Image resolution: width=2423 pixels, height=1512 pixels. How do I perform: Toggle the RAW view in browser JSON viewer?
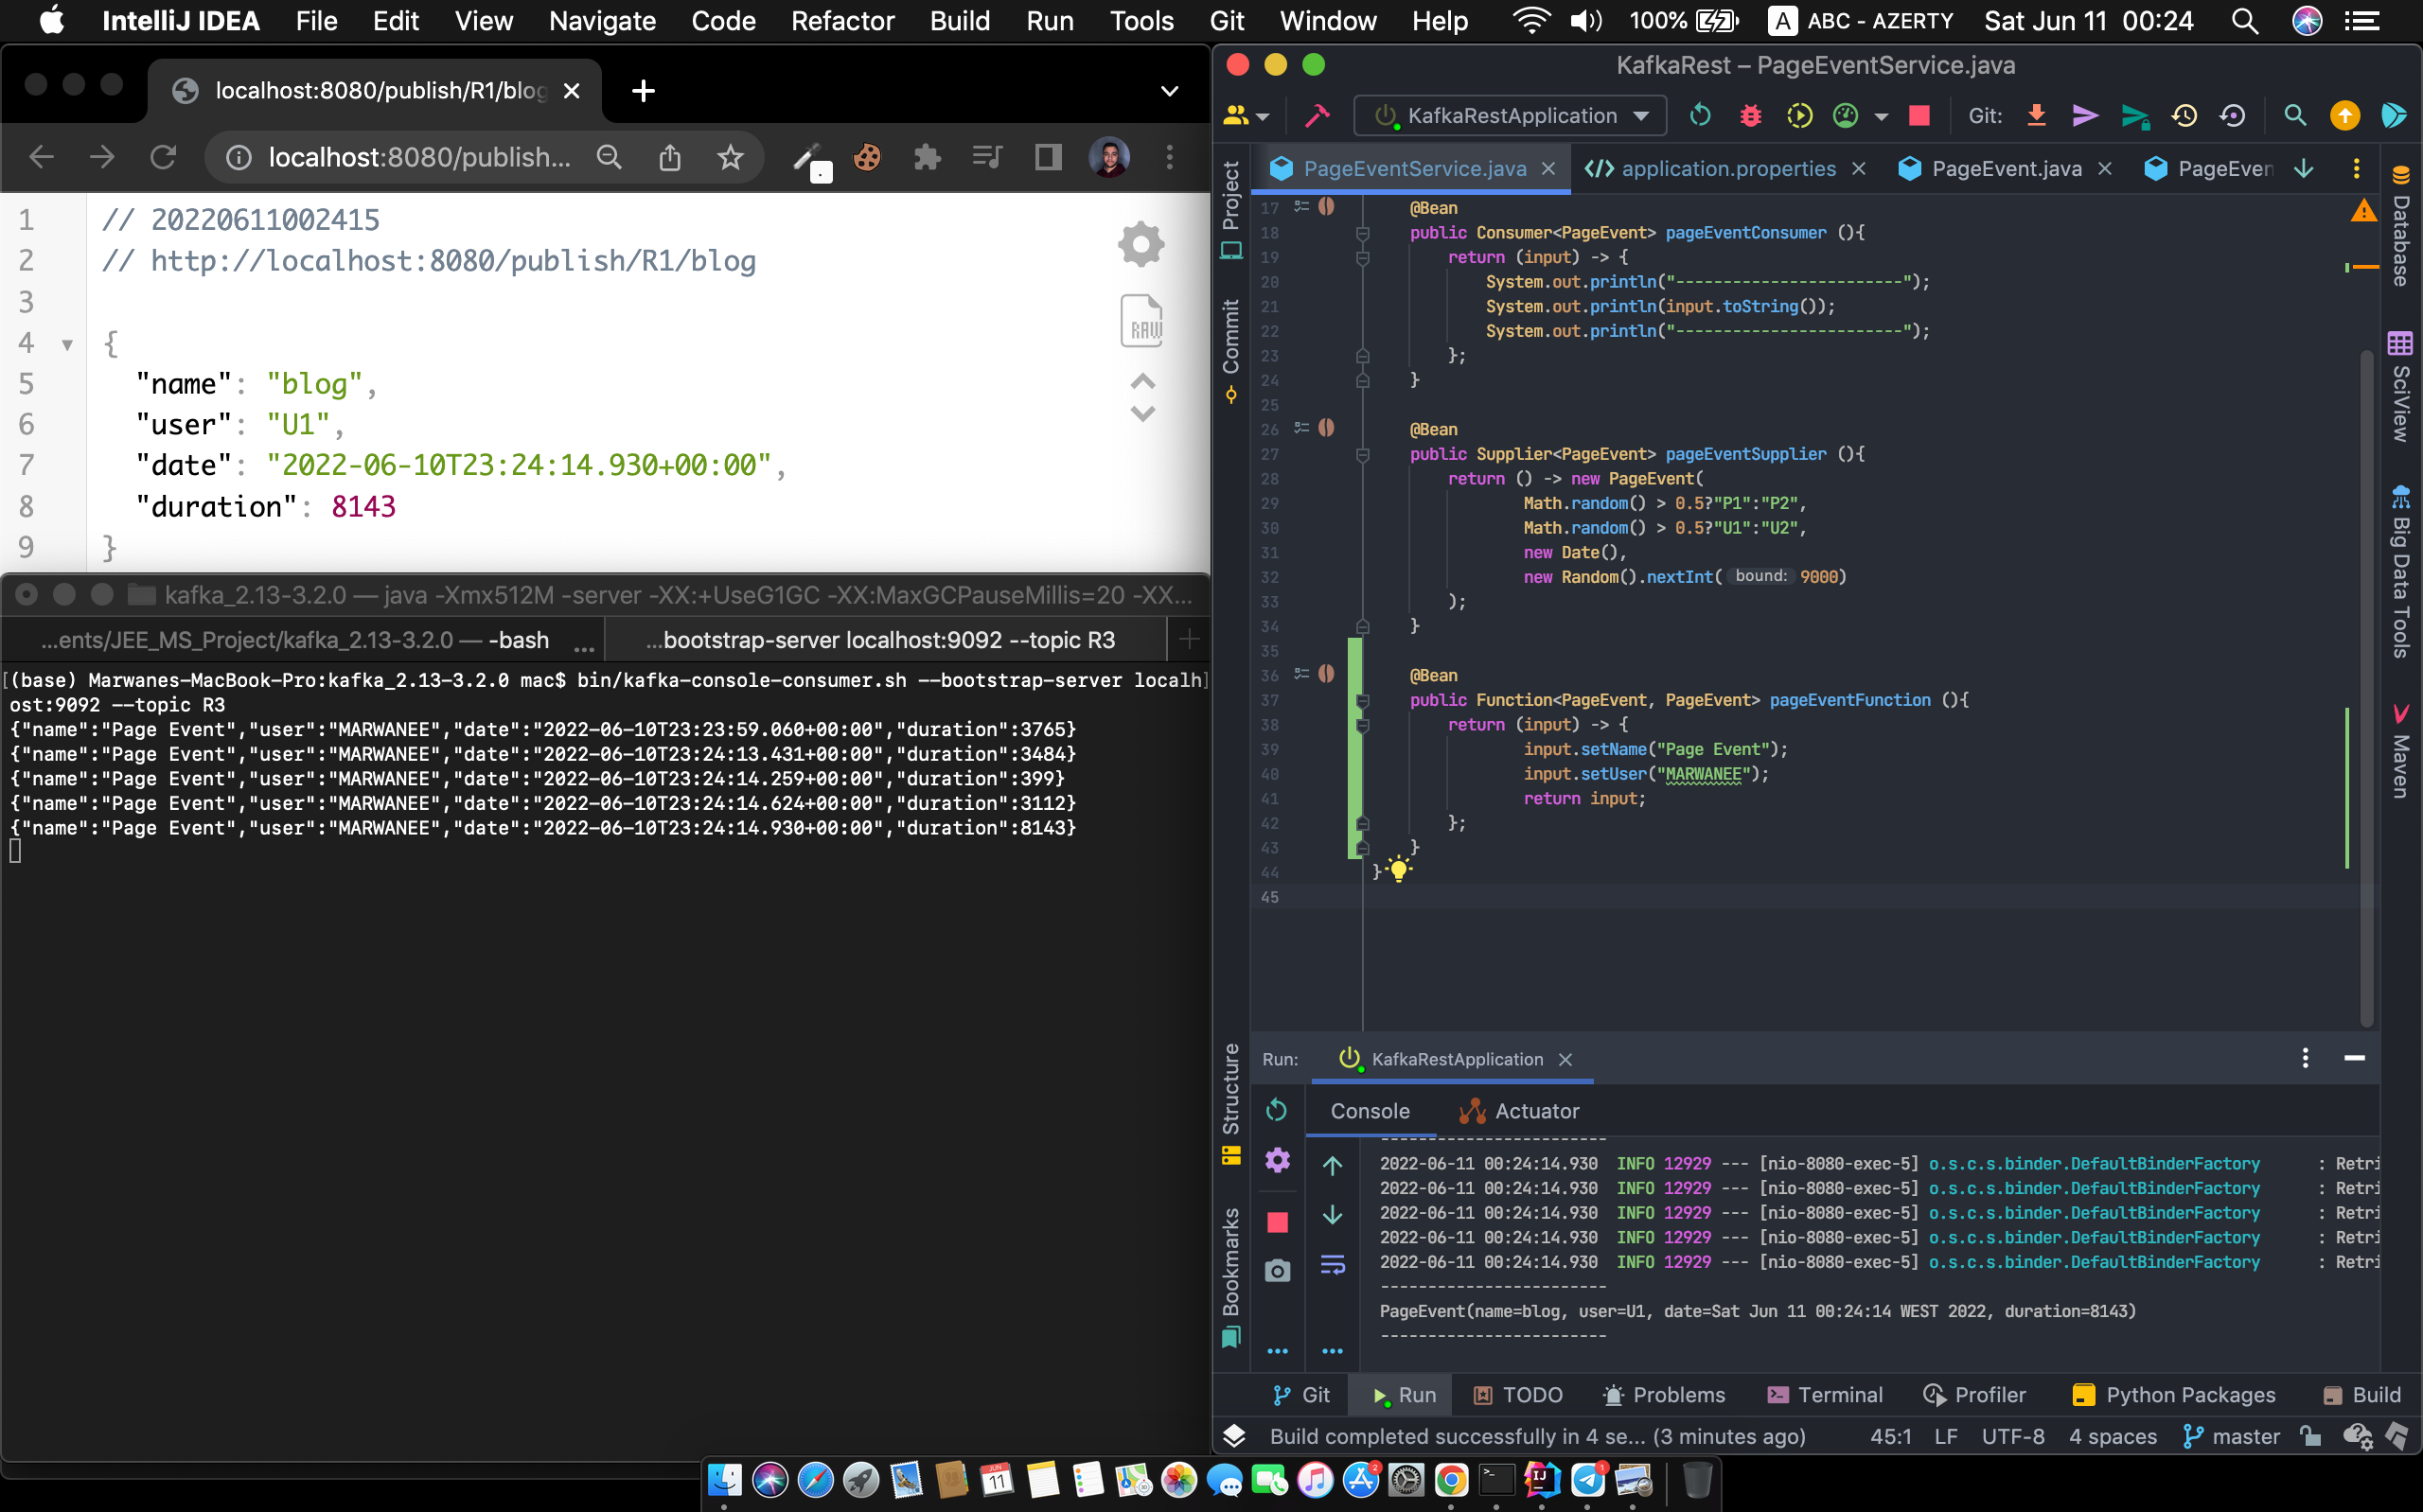[1142, 322]
